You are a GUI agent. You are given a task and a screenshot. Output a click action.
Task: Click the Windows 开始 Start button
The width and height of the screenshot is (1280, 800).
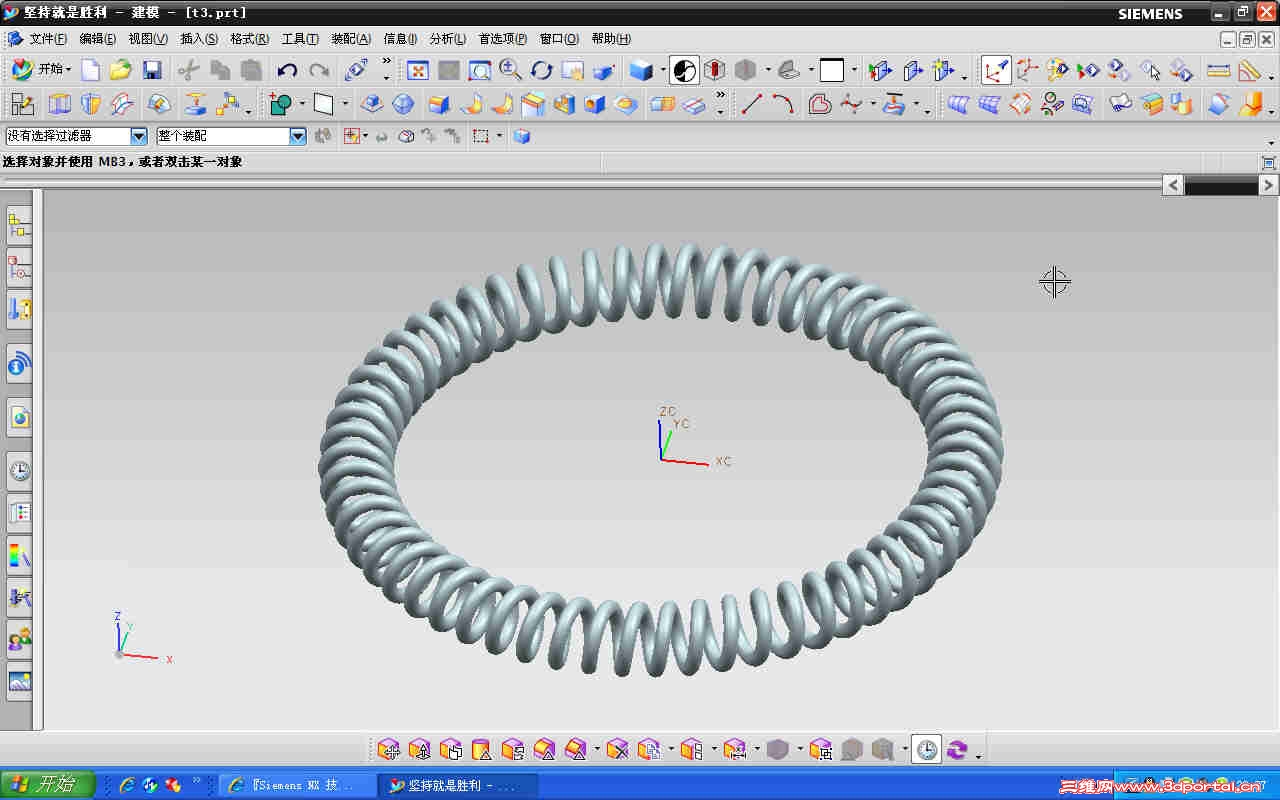tap(47, 785)
